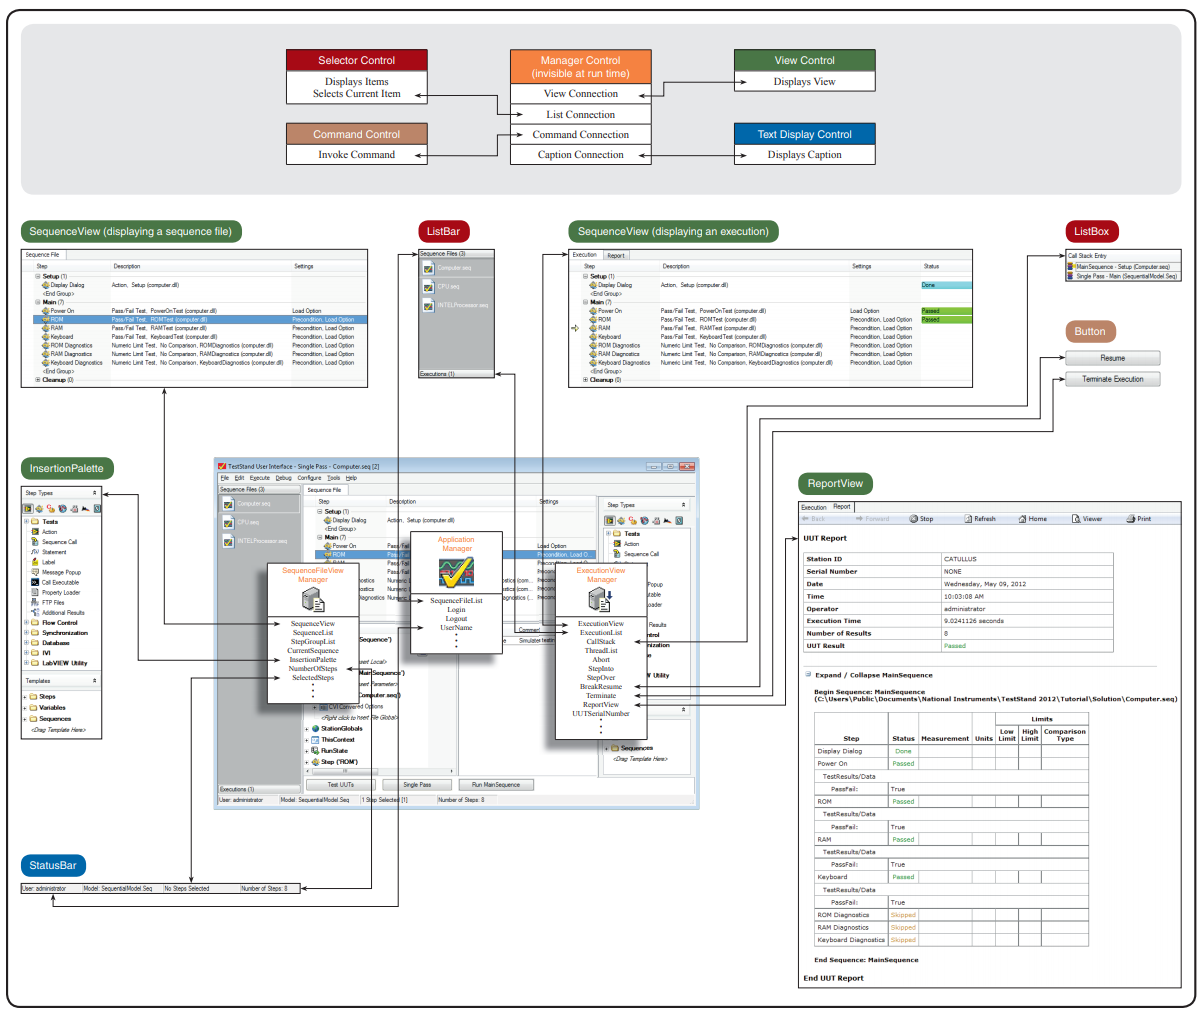Click the ExecutionView Manager computer icon
The image size is (1202, 1010).
click(x=601, y=600)
